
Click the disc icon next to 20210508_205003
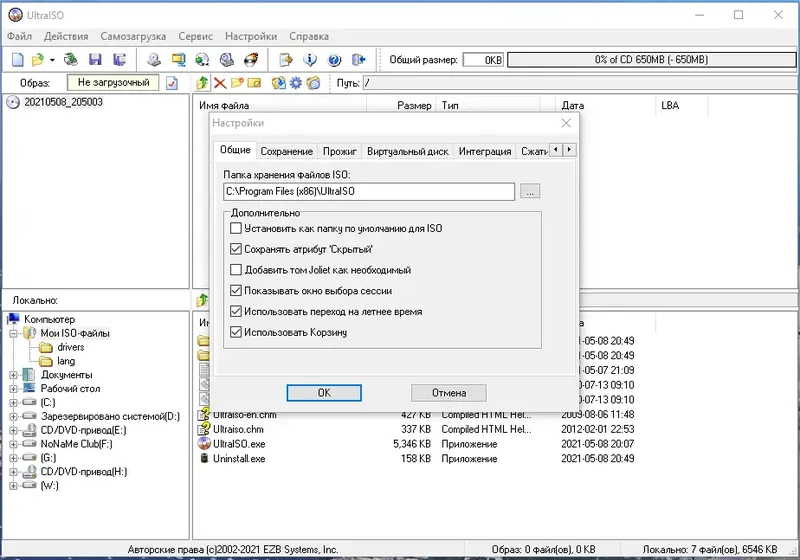(x=13, y=102)
